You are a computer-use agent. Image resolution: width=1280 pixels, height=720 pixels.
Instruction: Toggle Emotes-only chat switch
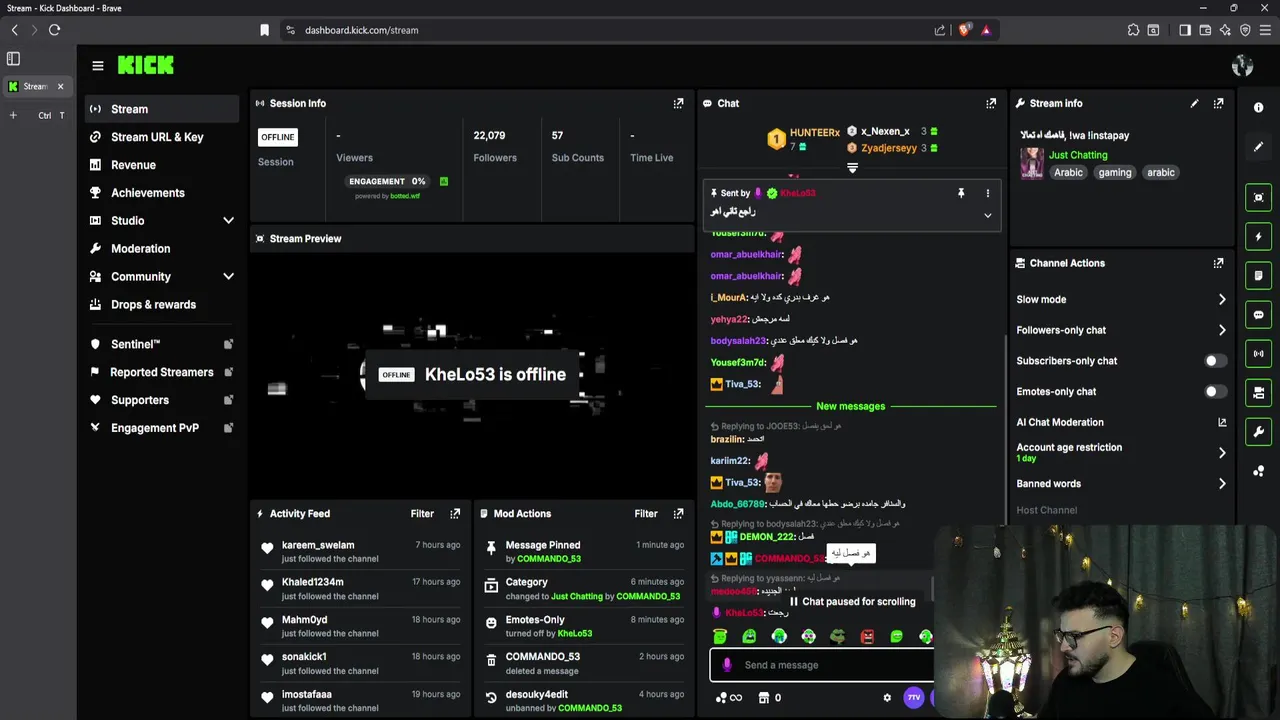pos(1215,391)
